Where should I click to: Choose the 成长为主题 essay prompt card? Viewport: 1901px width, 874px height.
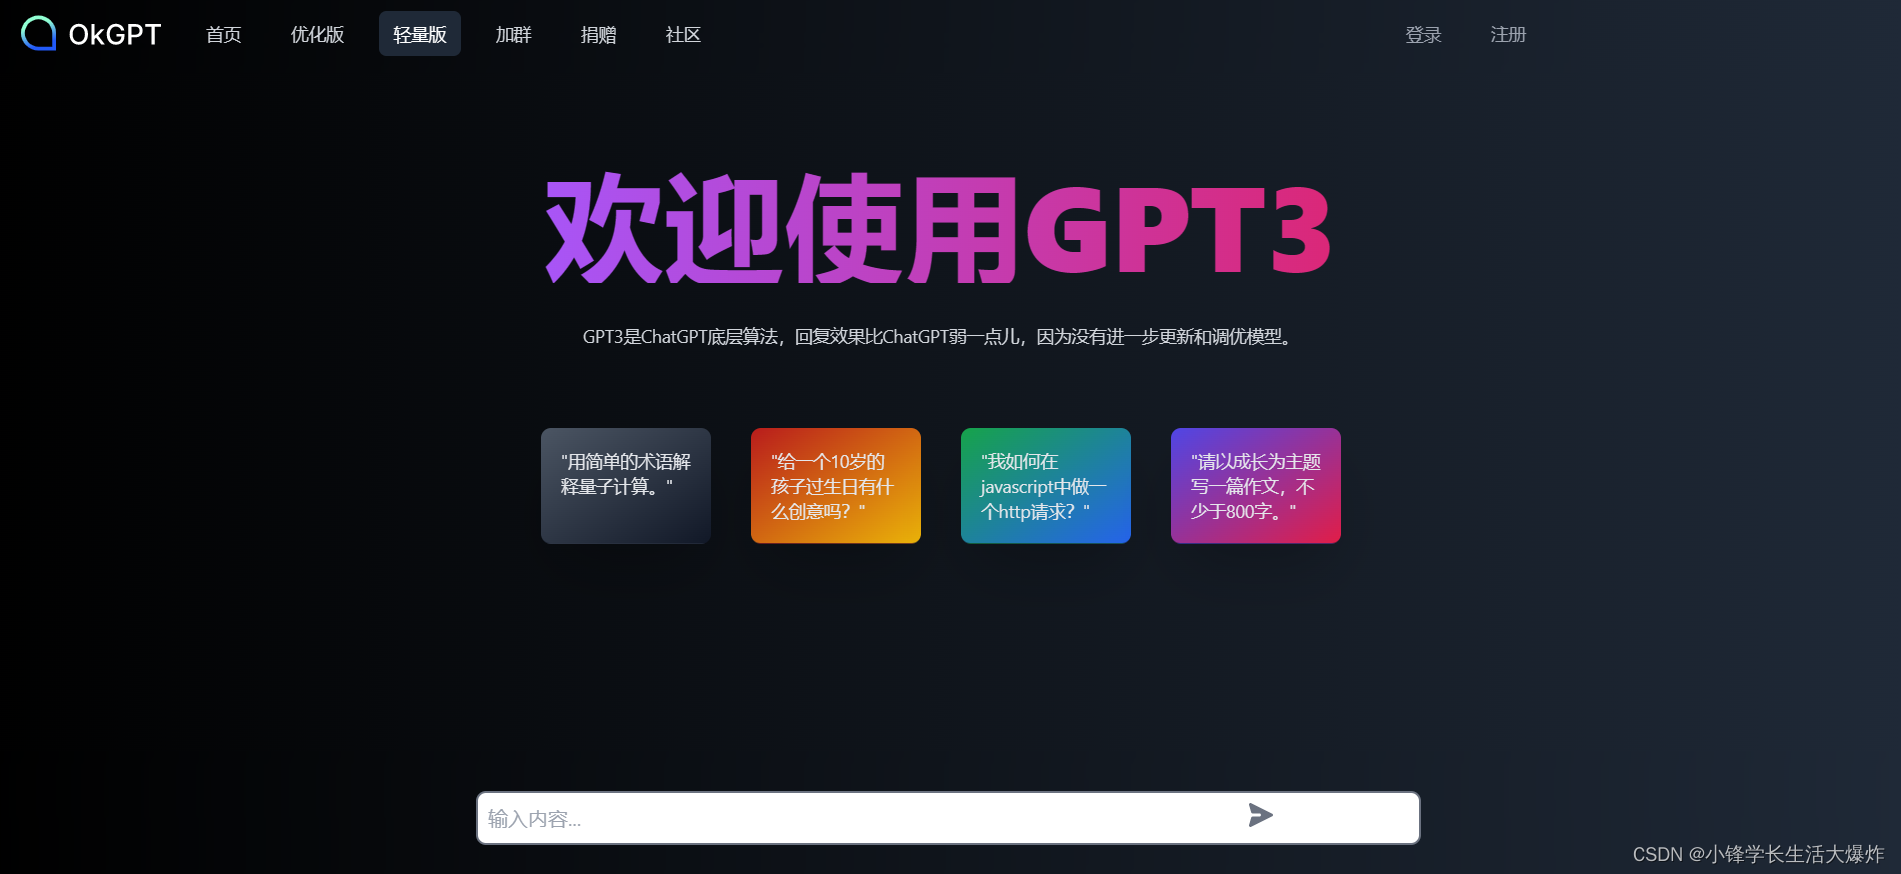click(1256, 486)
